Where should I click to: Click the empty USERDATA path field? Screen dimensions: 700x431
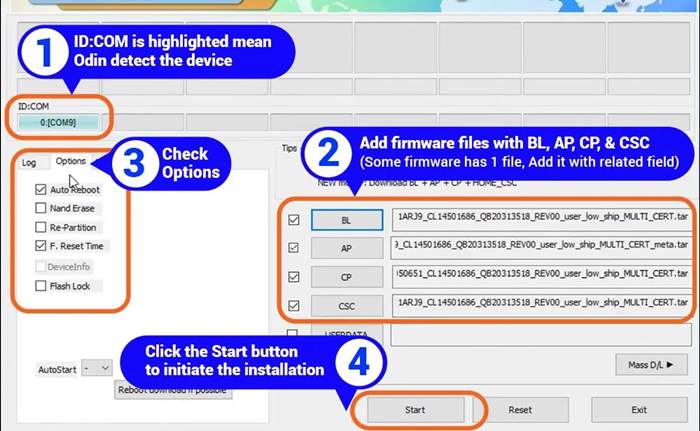click(x=541, y=335)
